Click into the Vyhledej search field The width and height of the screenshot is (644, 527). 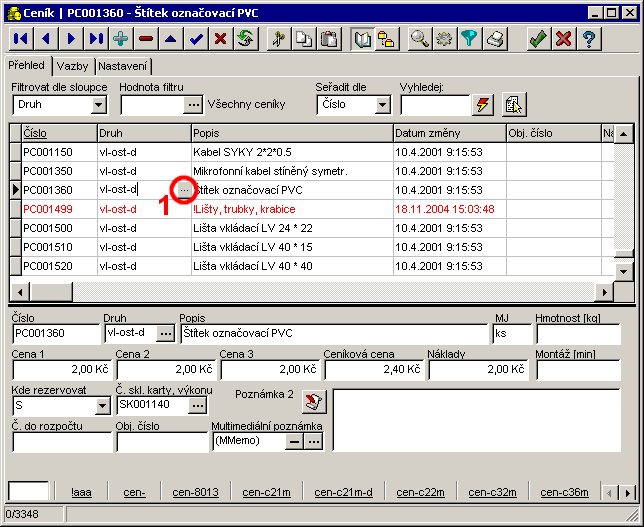click(435, 105)
